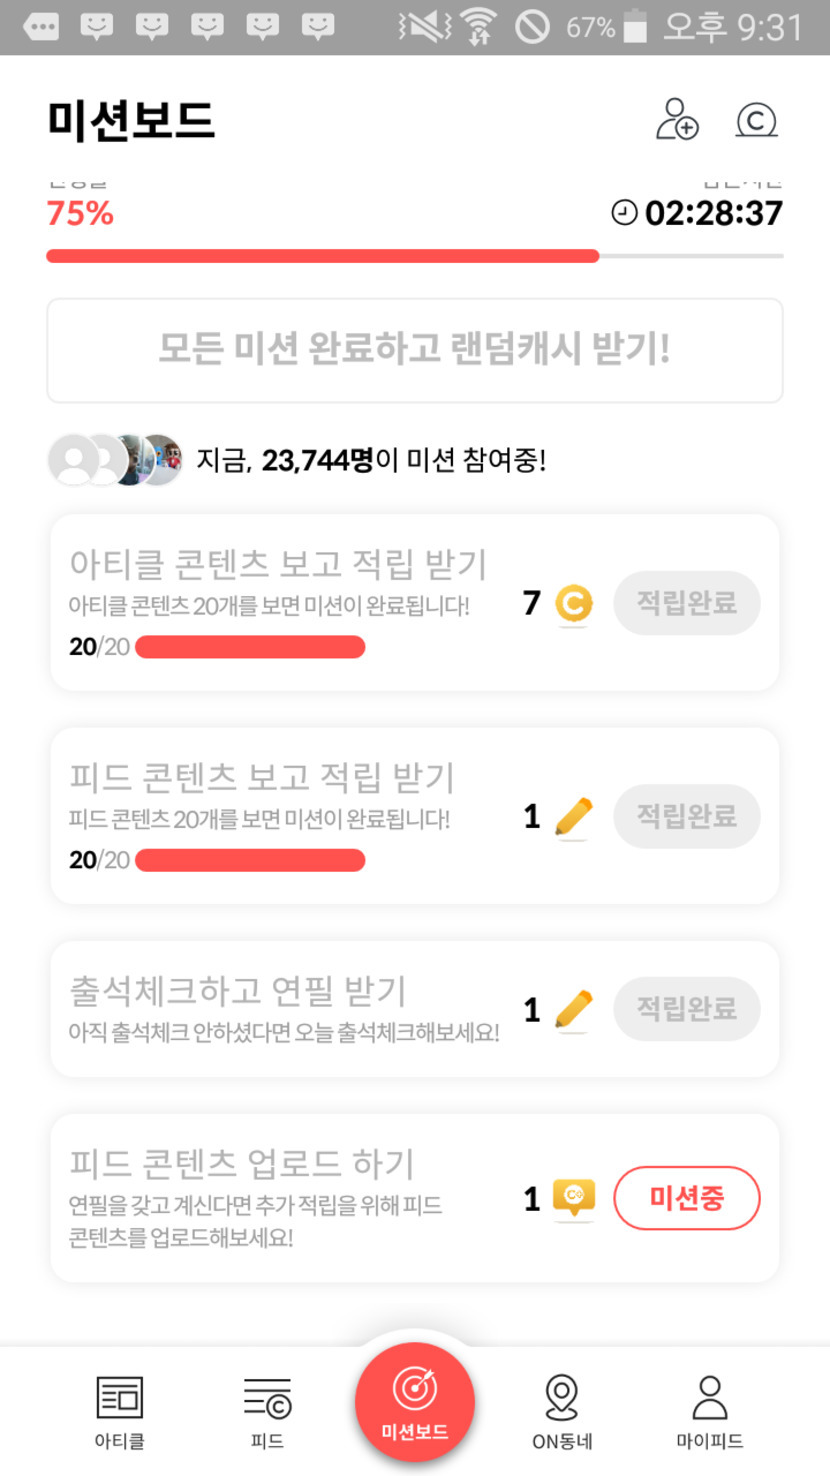The width and height of the screenshot is (830, 1476).
Task: Tap the yellow speech bubble reward icon
Action: coord(573,1198)
